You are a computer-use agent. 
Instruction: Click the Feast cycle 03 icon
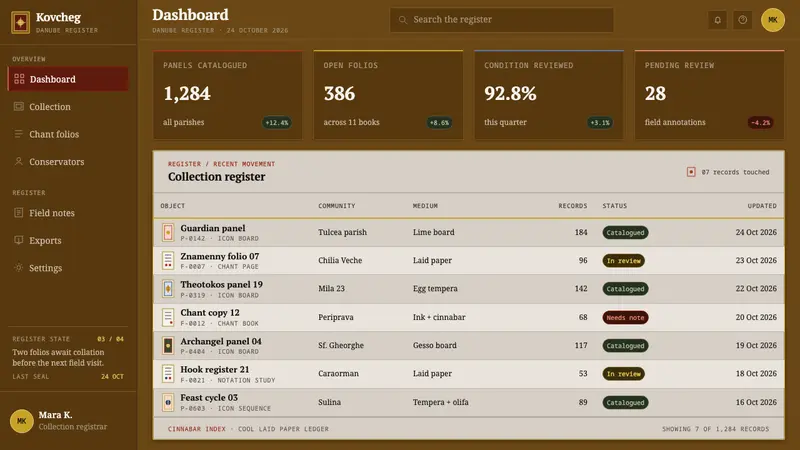tap(168, 402)
